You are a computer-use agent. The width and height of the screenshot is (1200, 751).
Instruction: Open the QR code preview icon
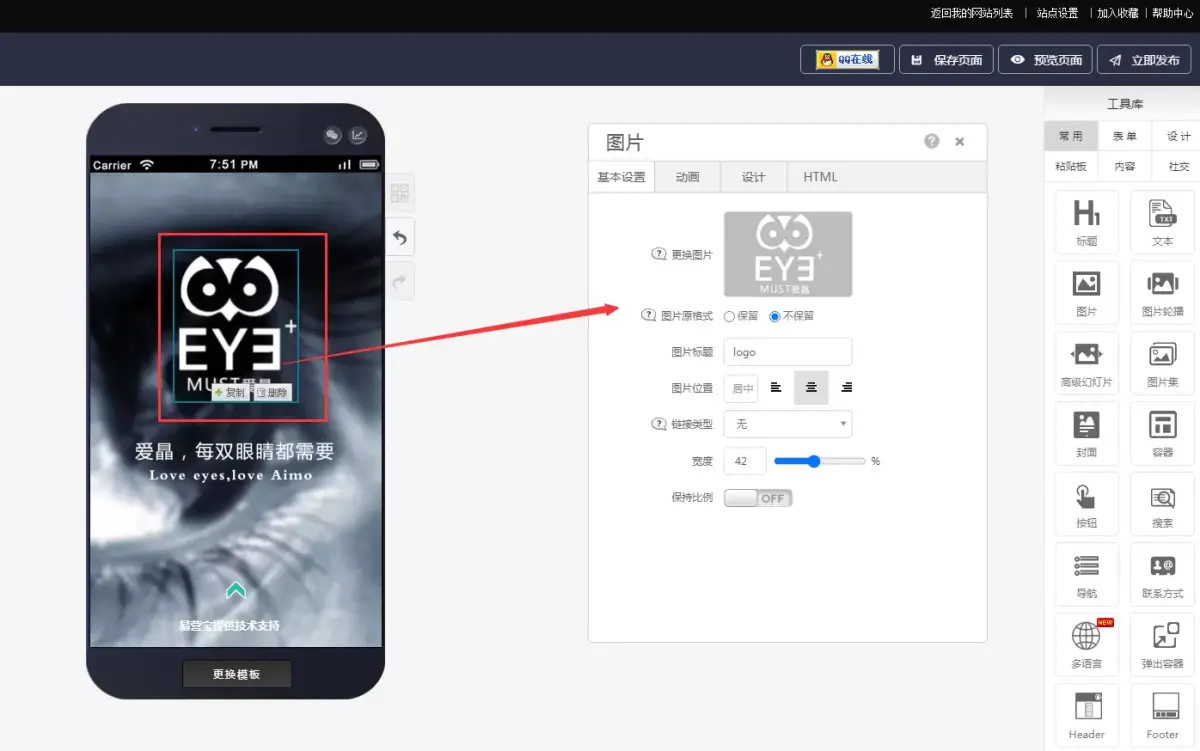point(400,194)
